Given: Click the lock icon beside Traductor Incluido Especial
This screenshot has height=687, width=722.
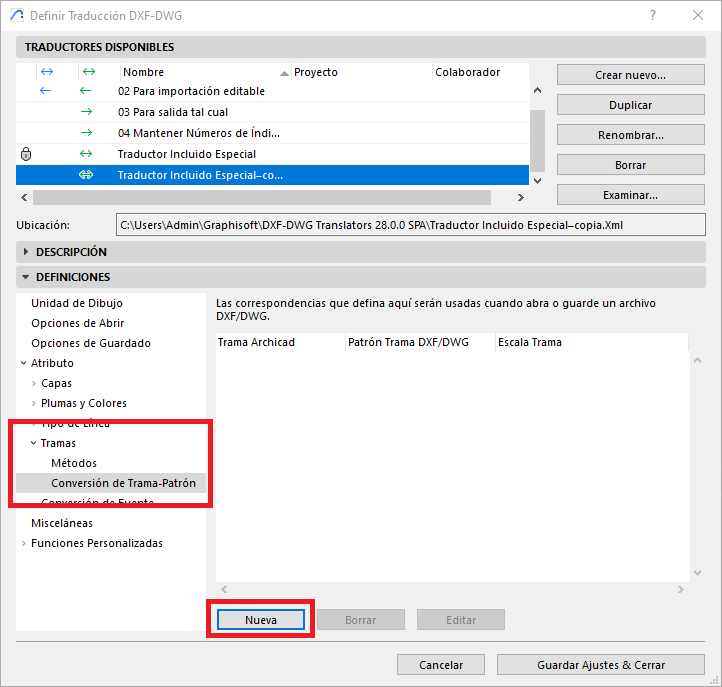Looking at the screenshot, I should tap(26, 154).
